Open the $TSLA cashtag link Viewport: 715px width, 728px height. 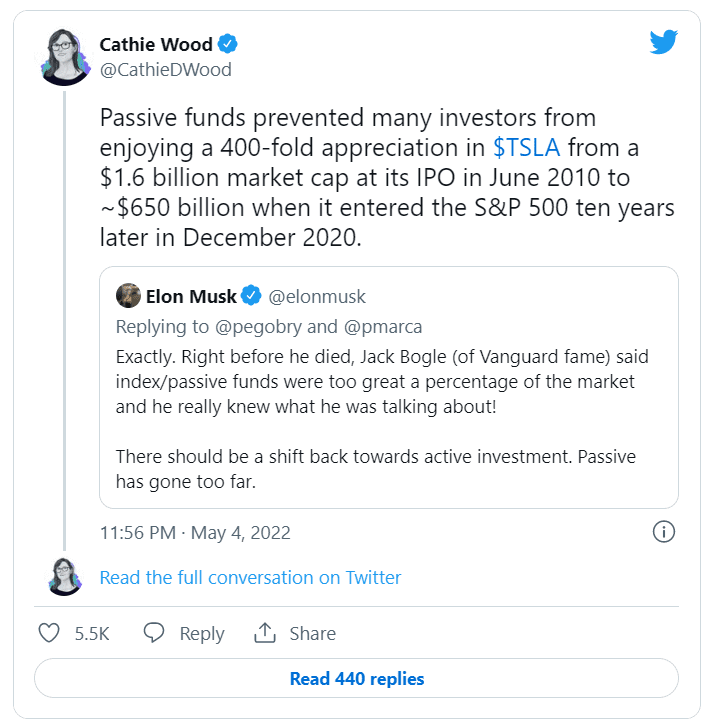click(526, 148)
